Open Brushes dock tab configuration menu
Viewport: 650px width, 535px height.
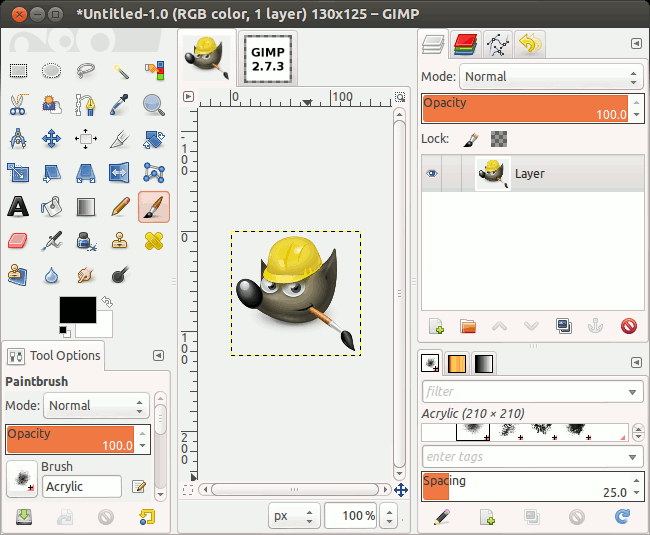coord(636,363)
